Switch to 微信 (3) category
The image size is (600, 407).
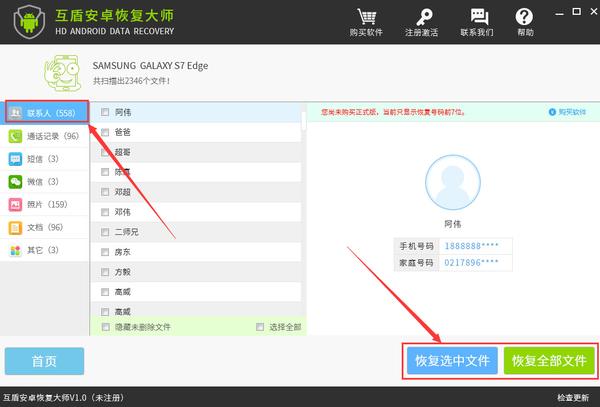point(44,181)
